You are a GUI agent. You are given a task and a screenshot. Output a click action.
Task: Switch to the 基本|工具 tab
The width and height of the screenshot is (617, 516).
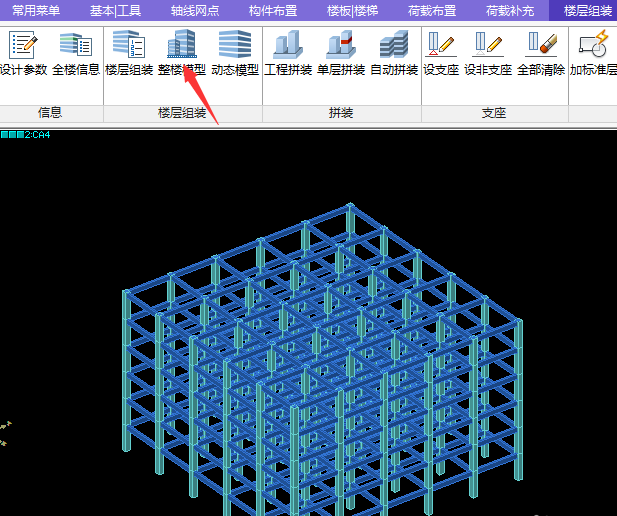115,11
